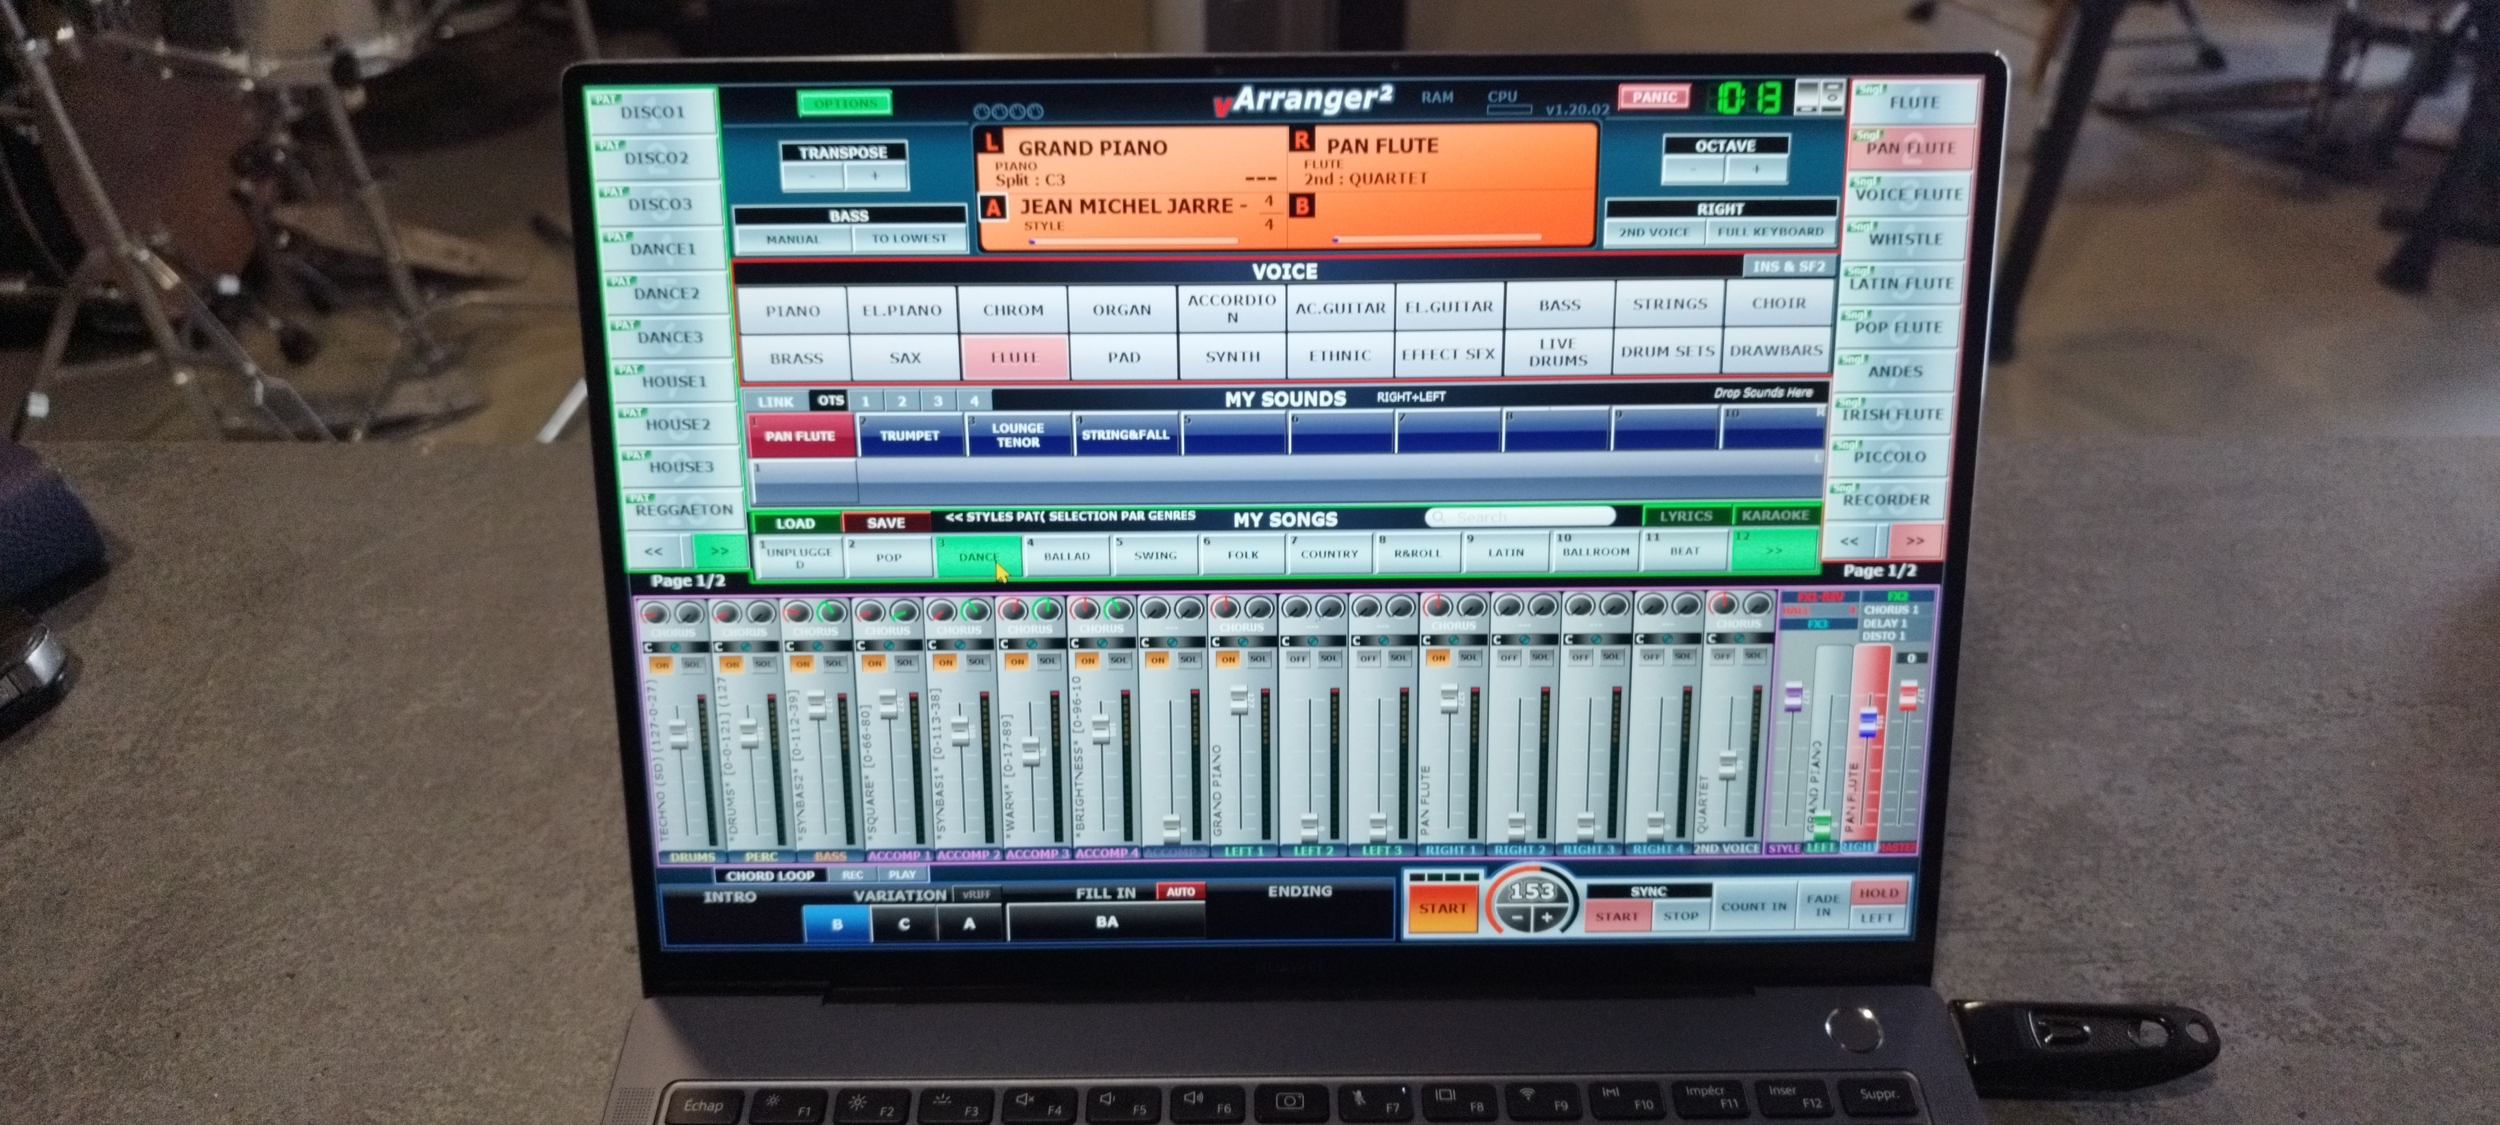
Task: Click the grey window icon beside the timer
Action: coord(1820,96)
